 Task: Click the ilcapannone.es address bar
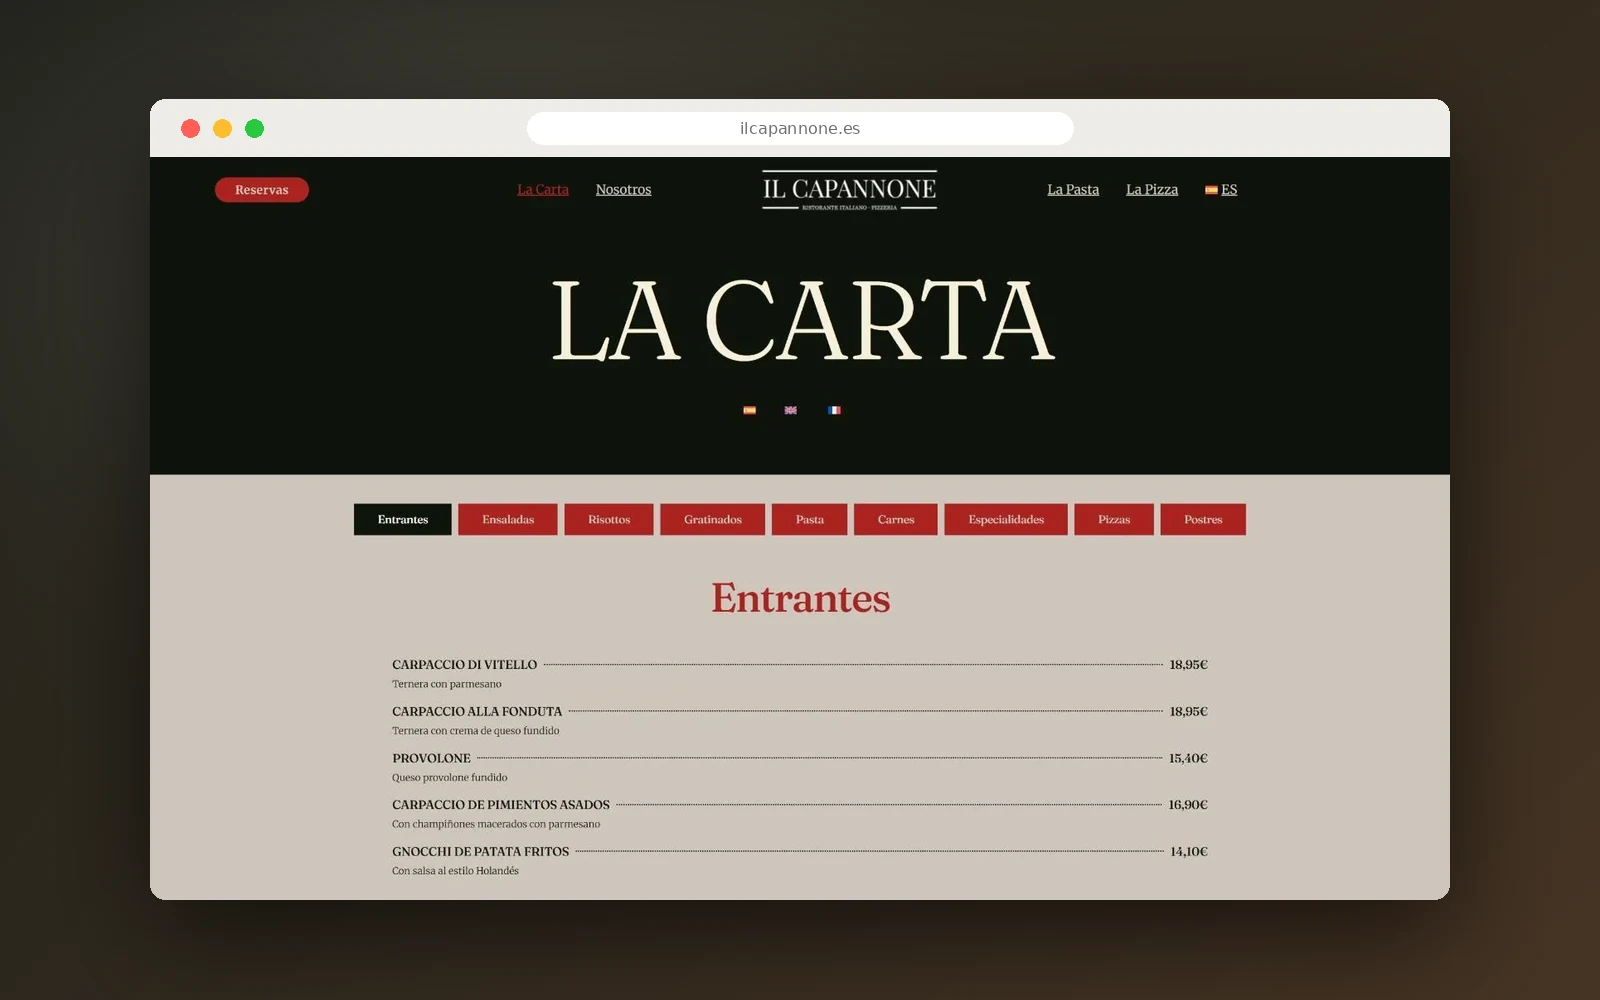800,128
